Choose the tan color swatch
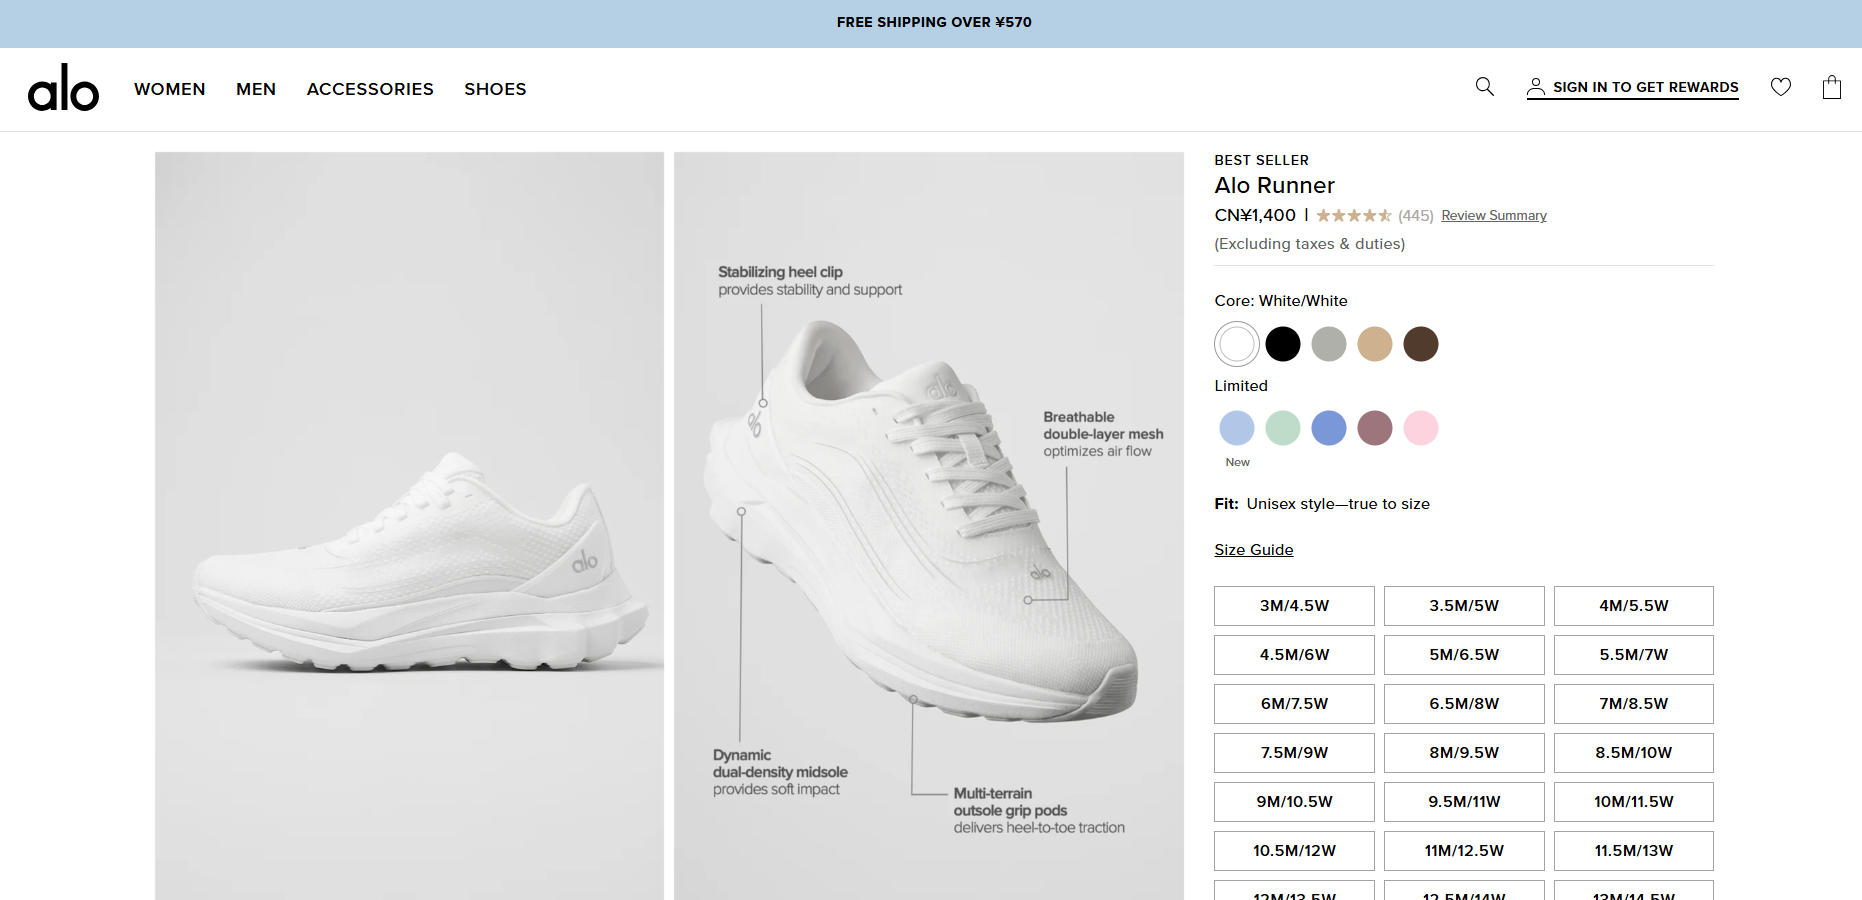The width and height of the screenshot is (1862, 900). [1375, 344]
